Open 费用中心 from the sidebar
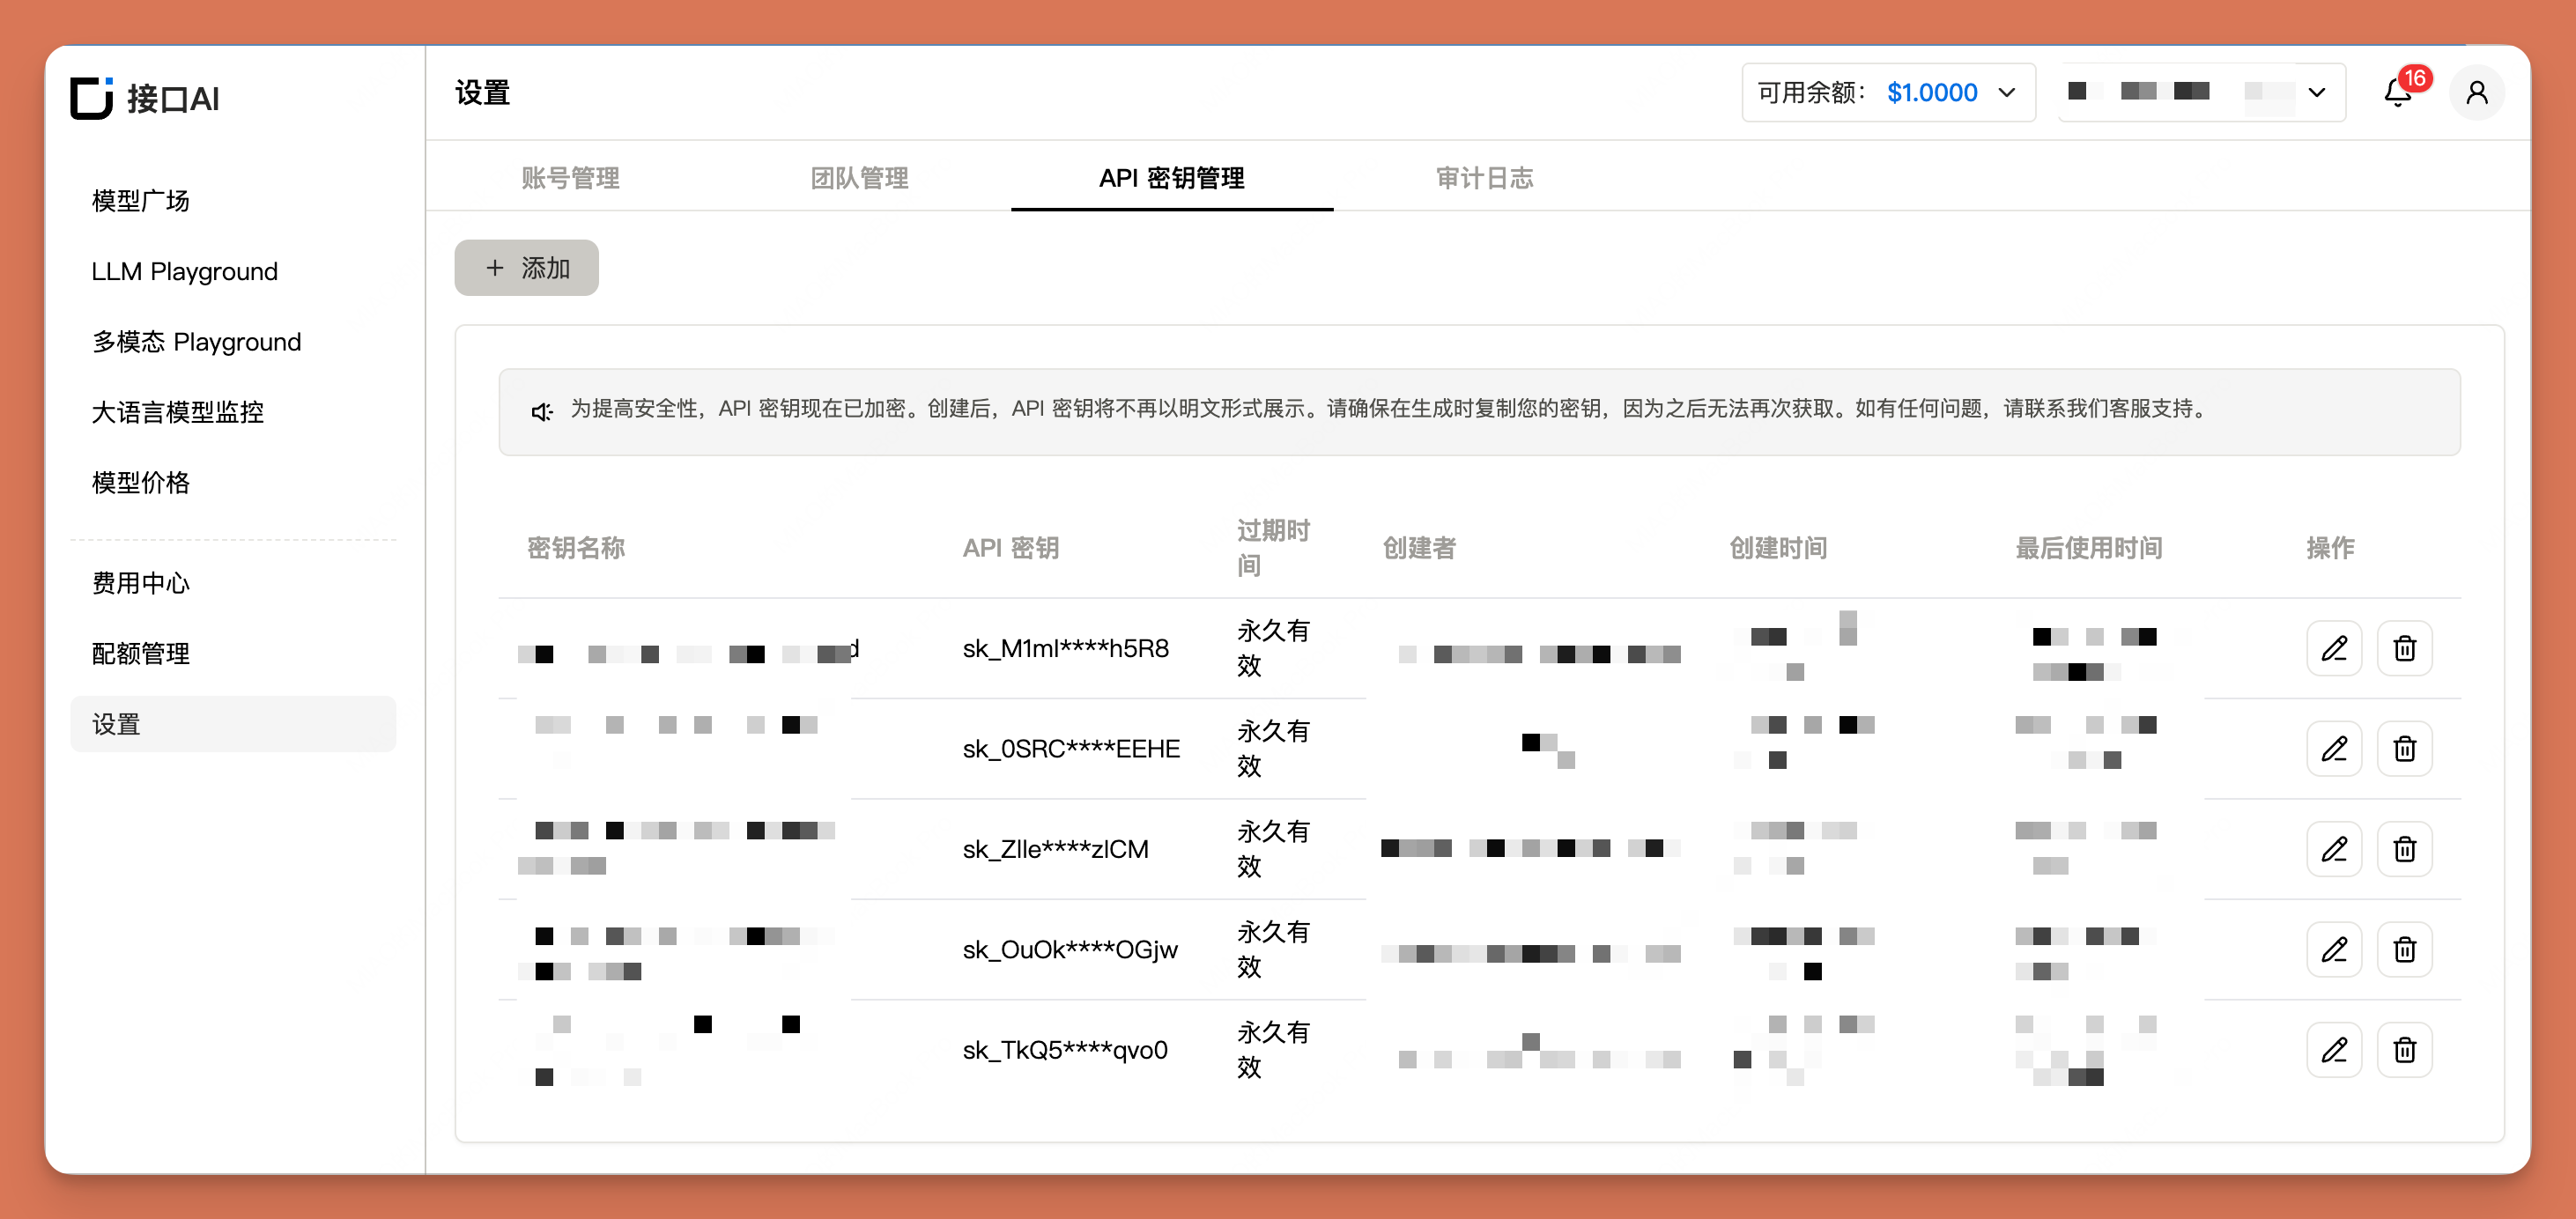This screenshot has width=2576, height=1219. (140, 583)
